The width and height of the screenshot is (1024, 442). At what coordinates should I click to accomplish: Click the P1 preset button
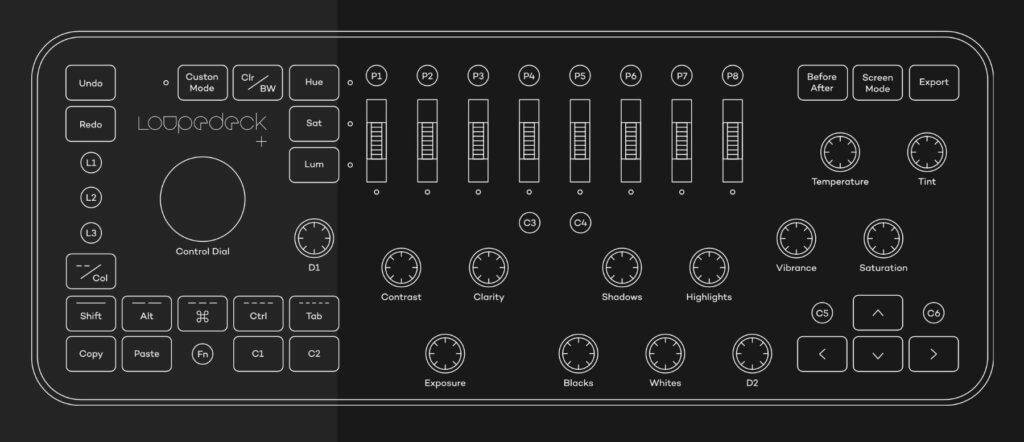tap(377, 76)
